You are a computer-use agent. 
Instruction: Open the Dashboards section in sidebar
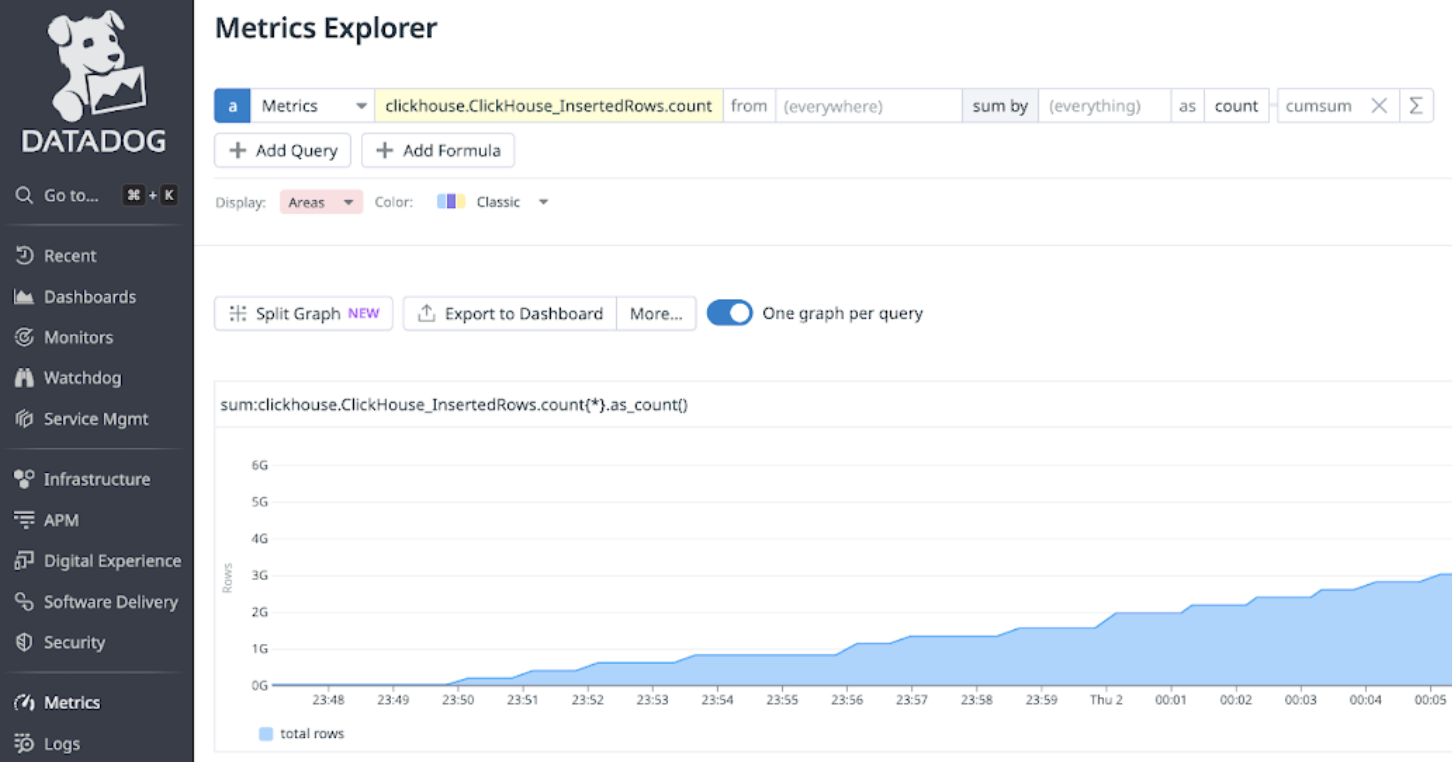(x=89, y=296)
